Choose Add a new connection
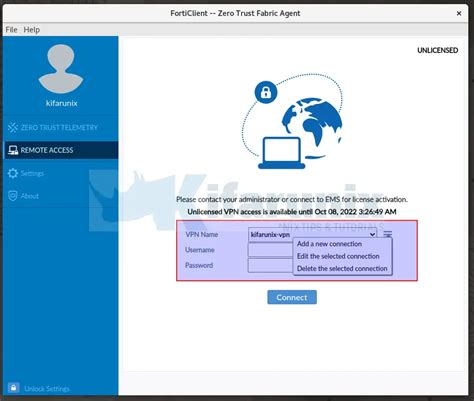The width and height of the screenshot is (474, 401). point(329,244)
